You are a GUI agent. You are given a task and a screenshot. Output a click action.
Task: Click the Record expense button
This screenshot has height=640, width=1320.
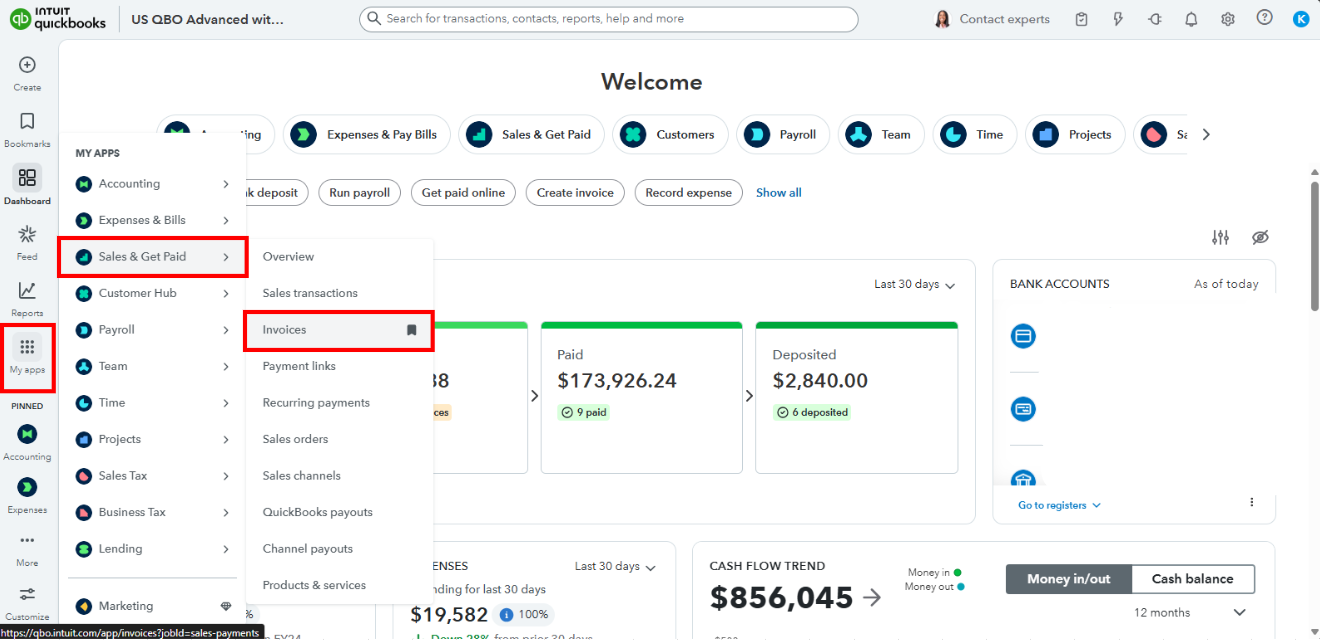[x=688, y=193]
